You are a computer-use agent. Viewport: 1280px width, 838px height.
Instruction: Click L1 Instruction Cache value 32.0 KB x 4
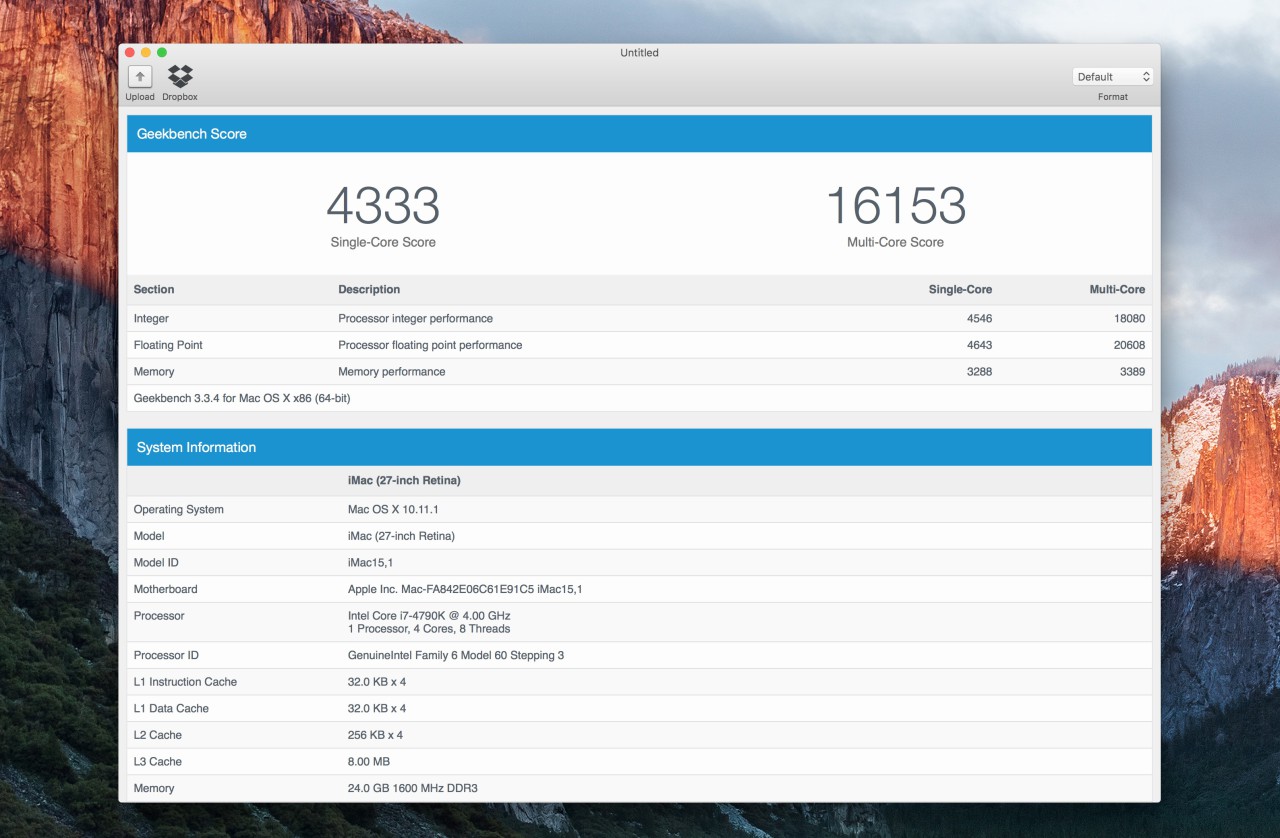coord(377,682)
